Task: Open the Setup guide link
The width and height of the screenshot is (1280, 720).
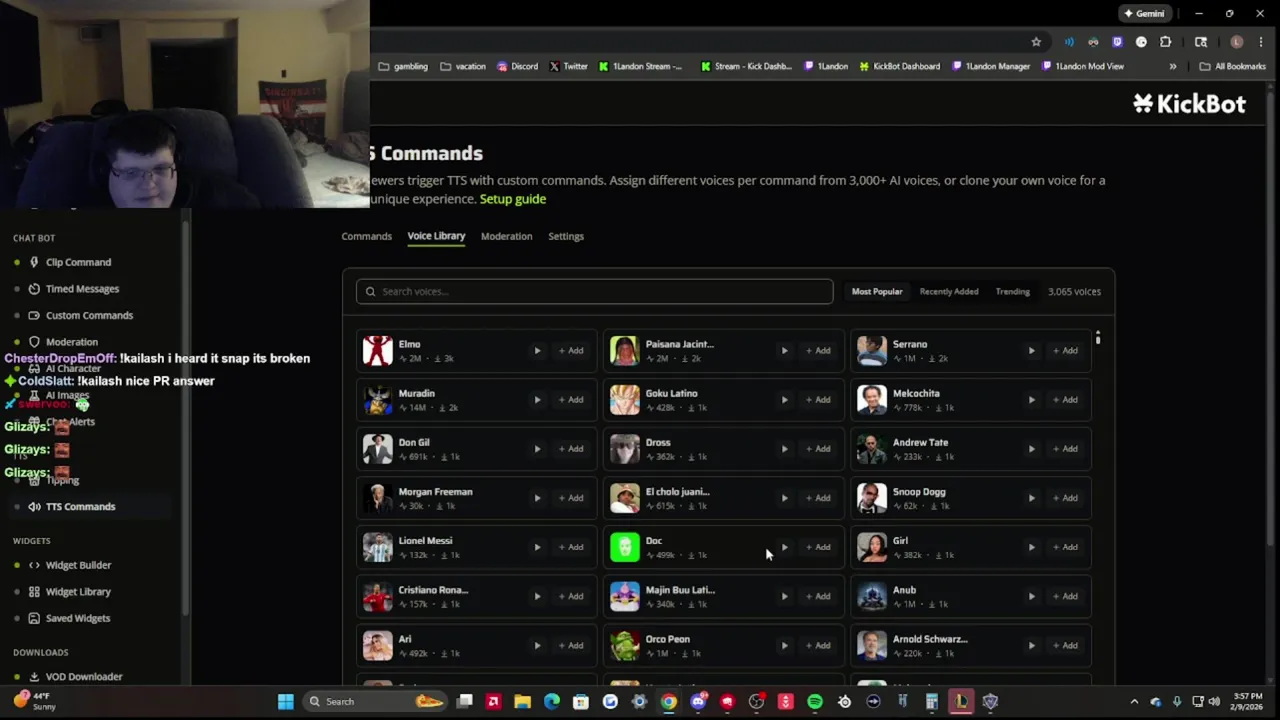Action: click(513, 199)
